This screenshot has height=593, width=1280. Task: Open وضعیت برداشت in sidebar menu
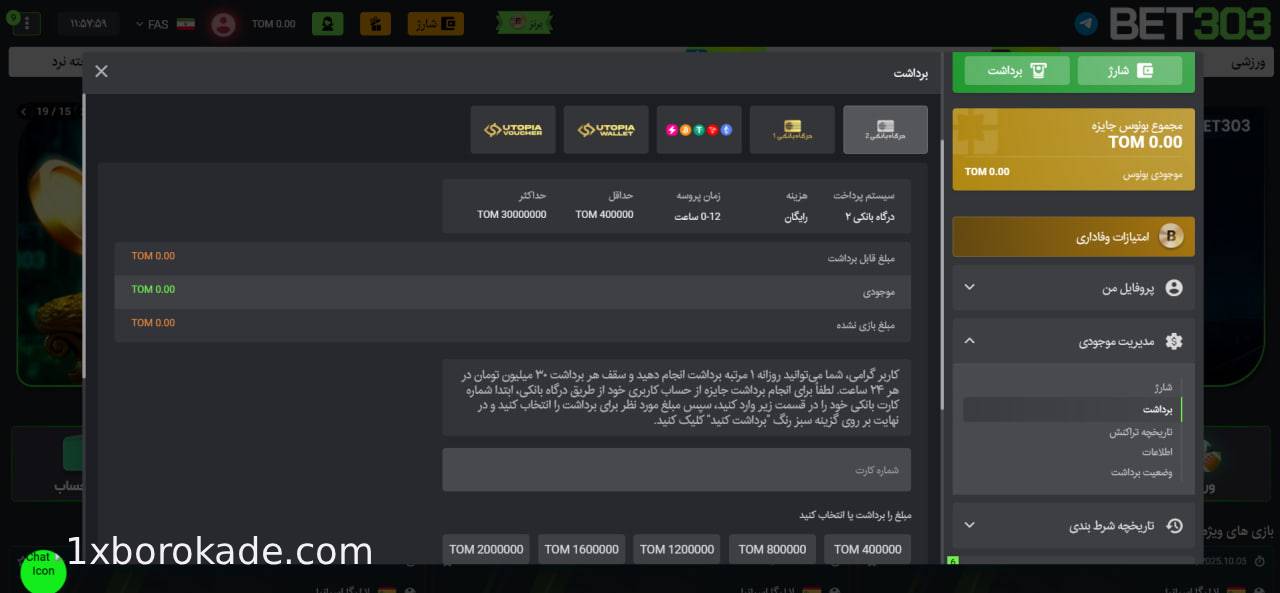1141,472
